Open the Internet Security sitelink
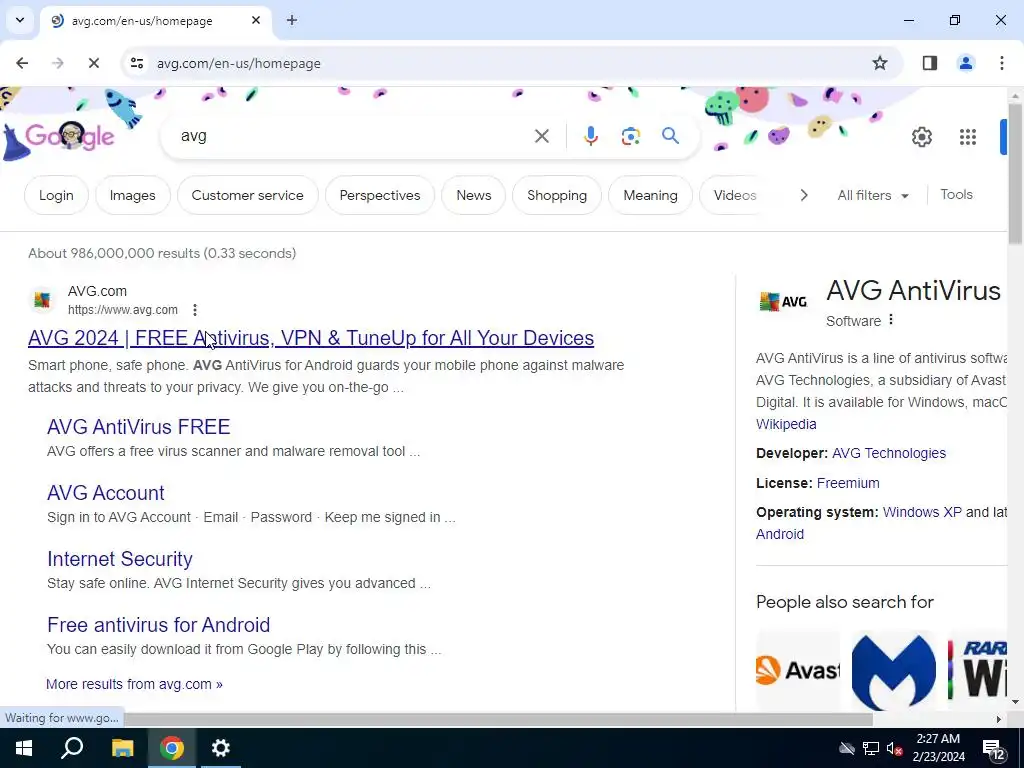This screenshot has height=768, width=1024. tap(120, 558)
